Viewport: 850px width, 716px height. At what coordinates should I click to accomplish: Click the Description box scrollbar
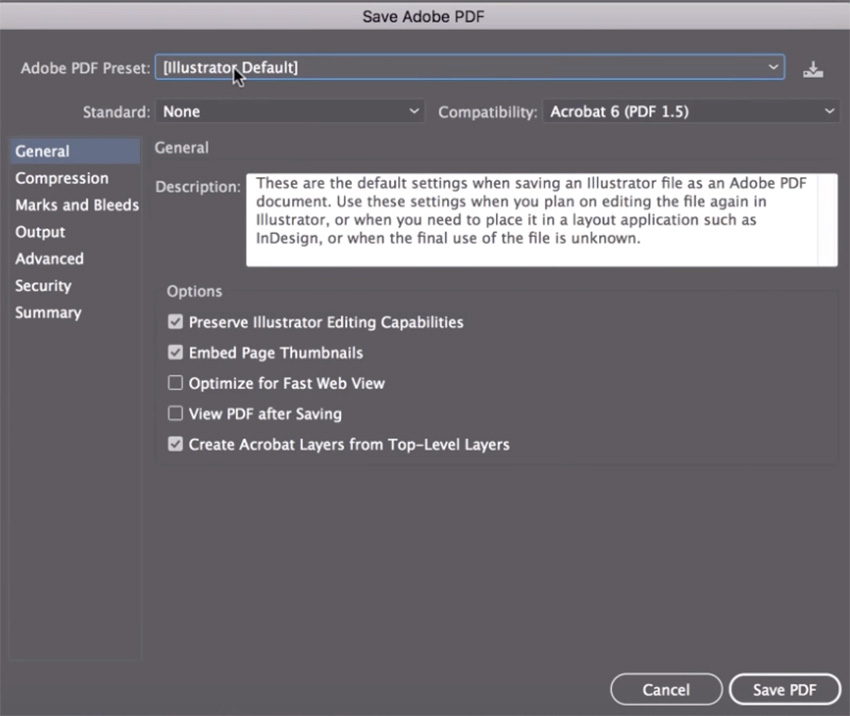(828, 220)
